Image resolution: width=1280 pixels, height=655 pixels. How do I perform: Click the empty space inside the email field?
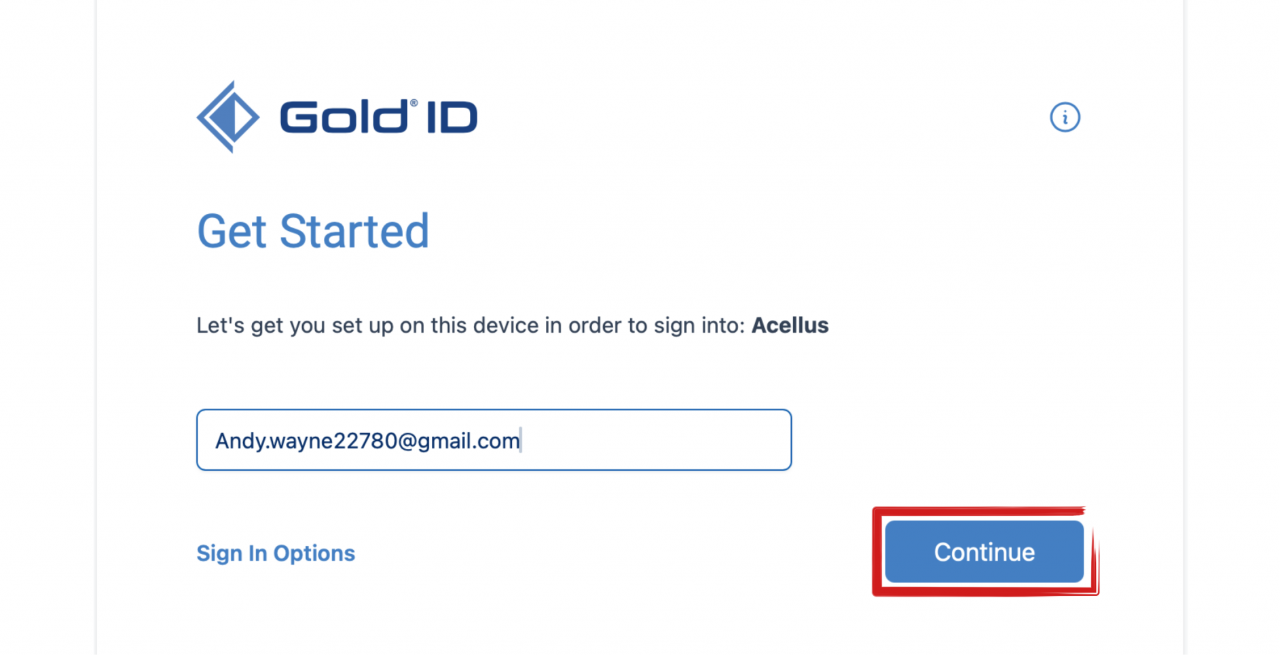pos(660,440)
